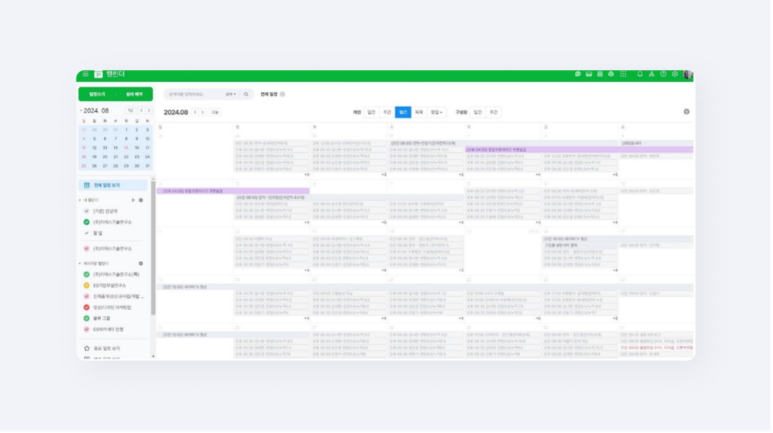Image resolution: width=773 pixels, height=433 pixels.
Task: Open the red-text event in the last Saturday cell
Action: coord(657,349)
